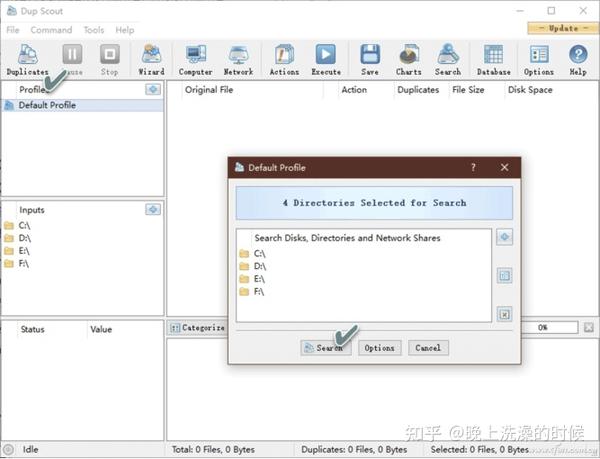Click Duplicates: 0 Files status text
This screenshot has width=600, height=459.
coord(354,449)
